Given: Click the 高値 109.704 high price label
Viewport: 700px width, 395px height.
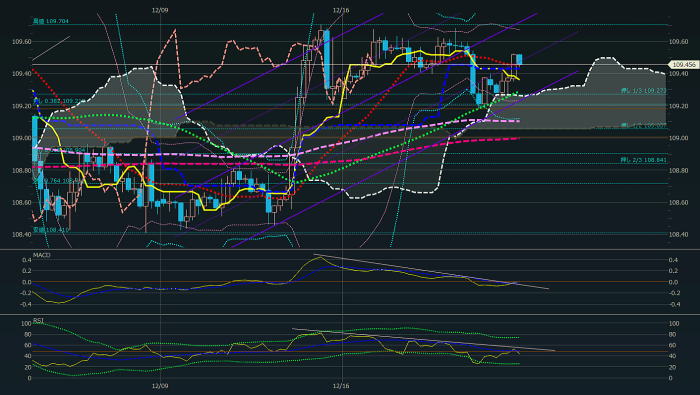Looking at the screenshot, I should [50, 21].
